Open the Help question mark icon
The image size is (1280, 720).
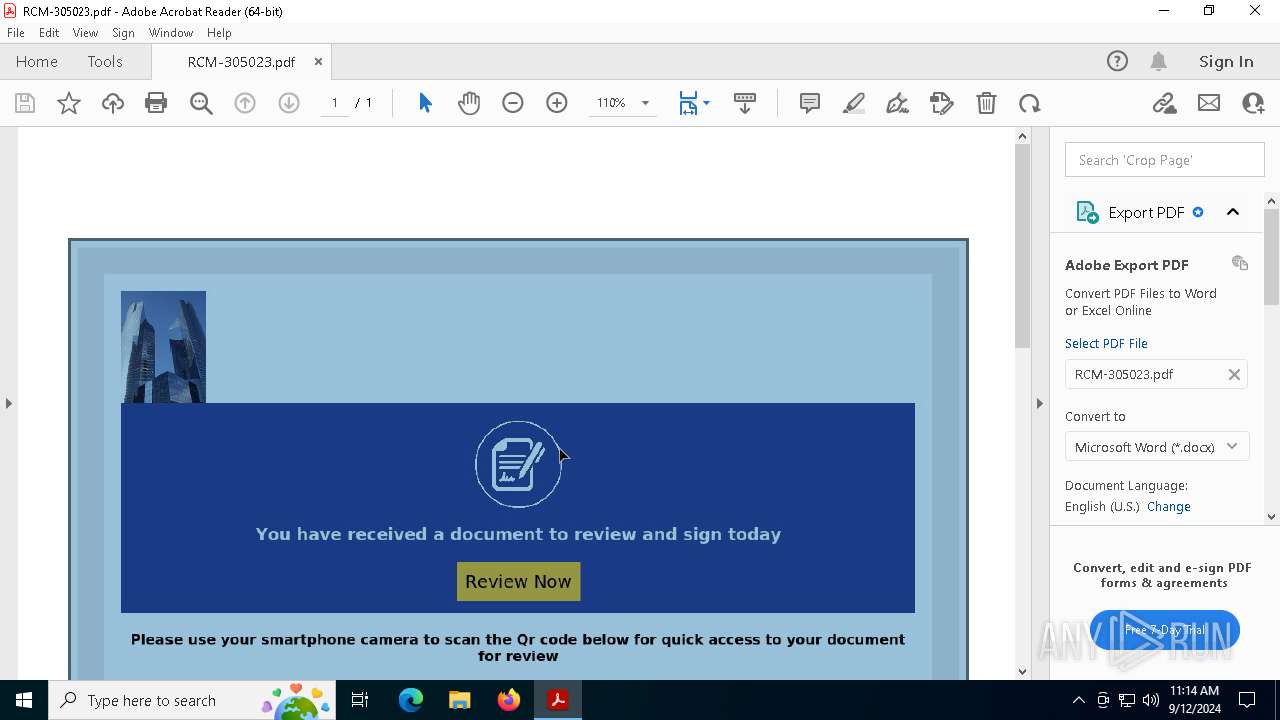(x=1117, y=61)
